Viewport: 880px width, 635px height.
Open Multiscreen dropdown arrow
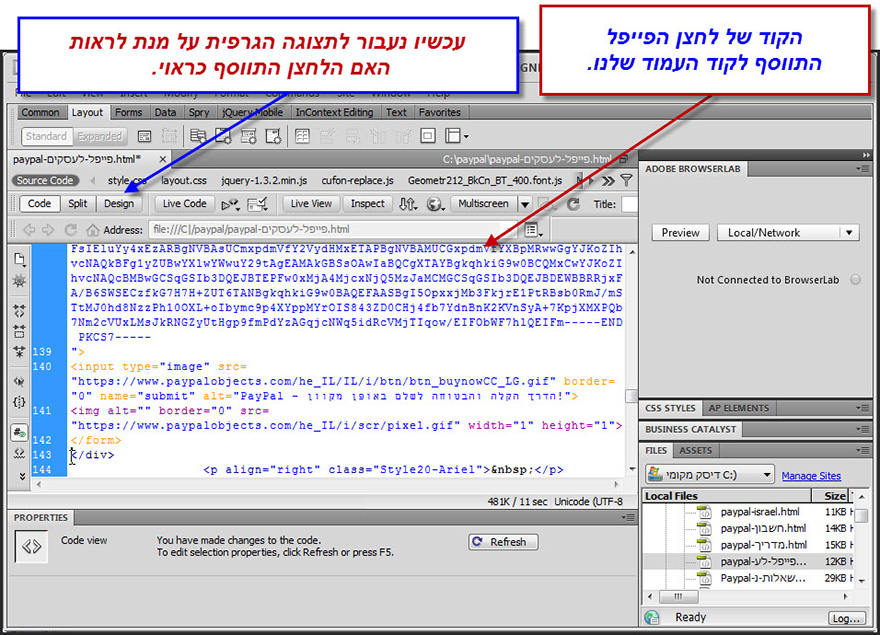[x=525, y=204]
